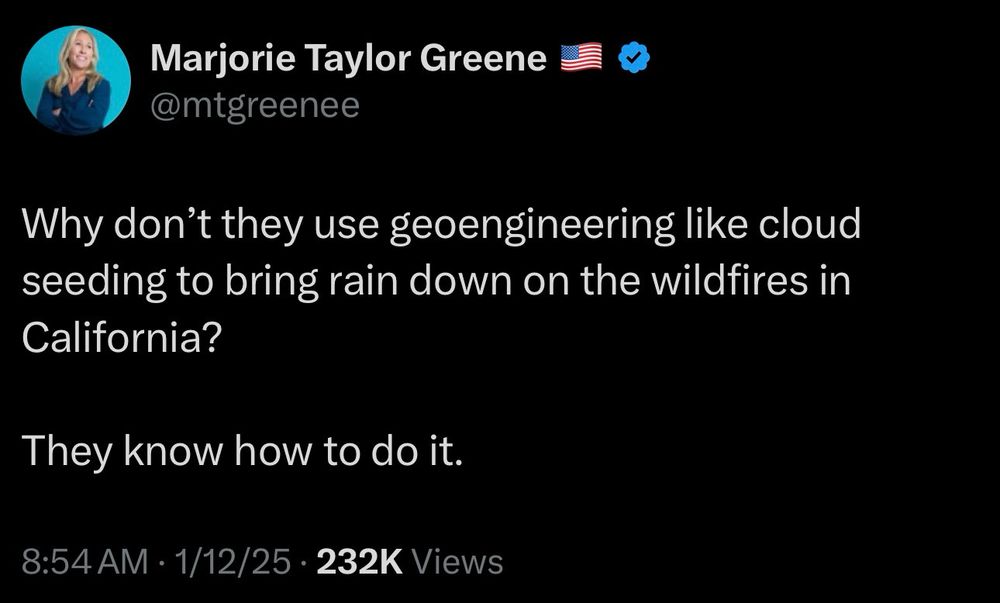
Task: Click the 8:54 AM timestamp
Action: [x=82, y=562]
